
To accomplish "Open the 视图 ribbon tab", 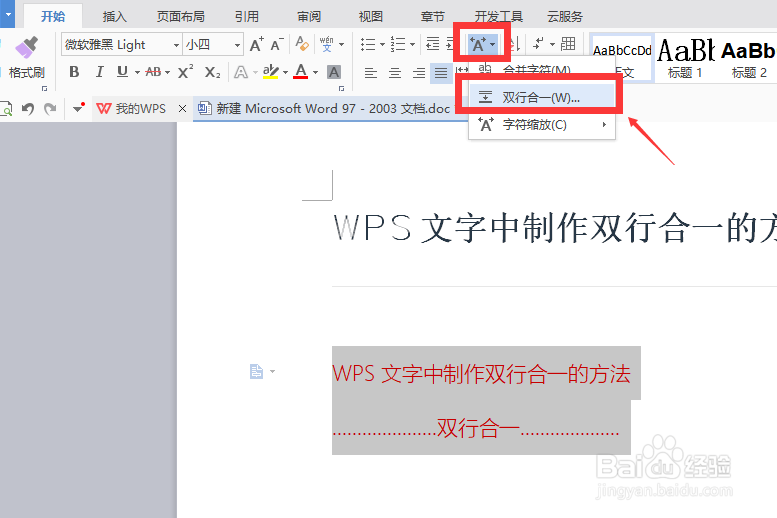I will point(371,16).
